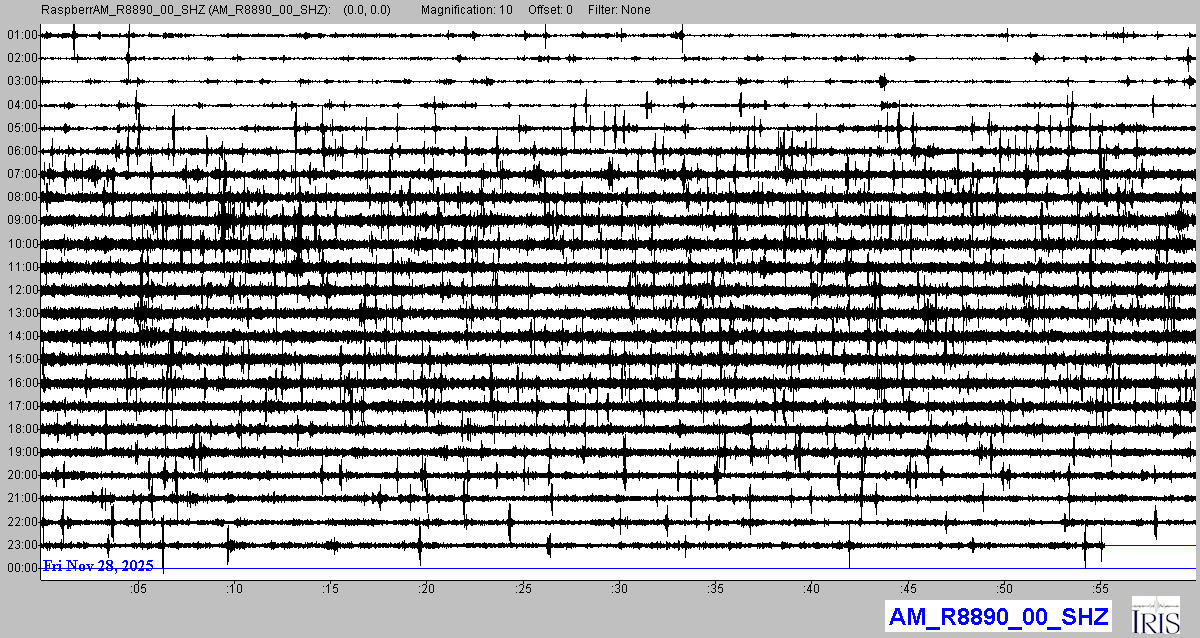This screenshot has width=1200, height=638.
Task: Select the Magnification: 10 header text
Action: pyautogui.click(x=469, y=10)
